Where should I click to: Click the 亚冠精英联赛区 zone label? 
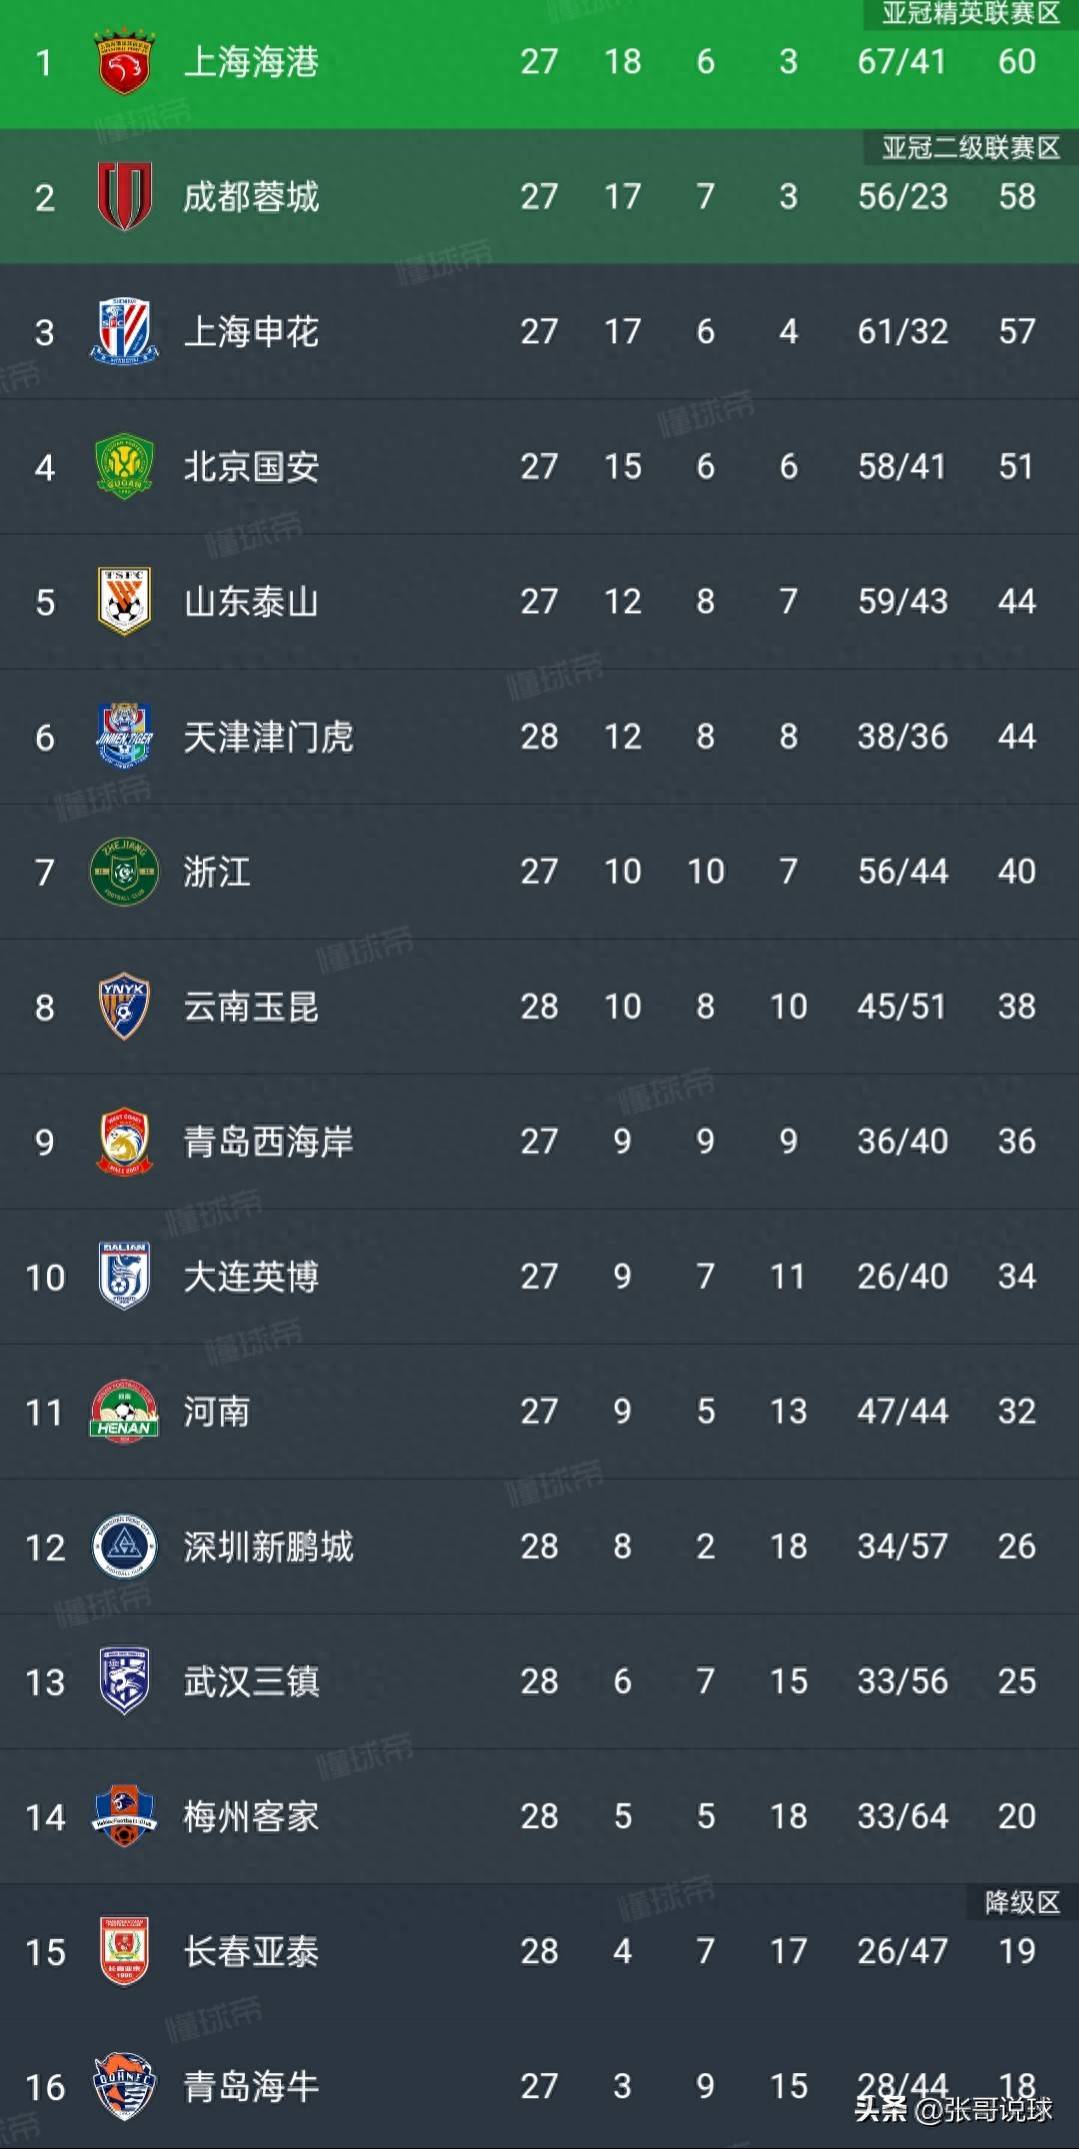[x=970, y=13]
